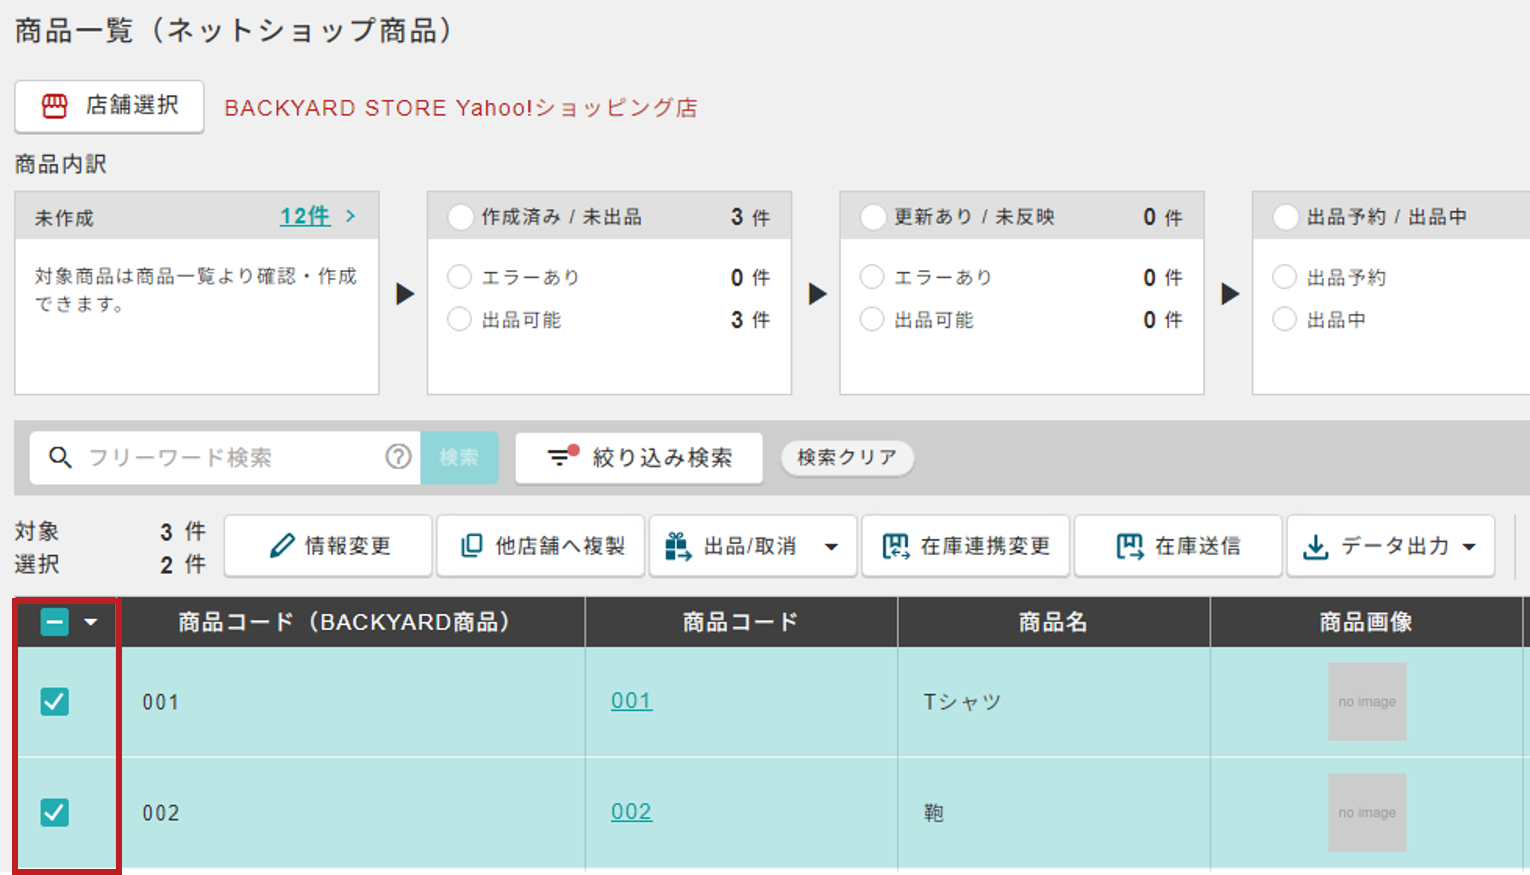Select the 出品予約 radio option
The image size is (1530, 875).
(x=1285, y=277)
